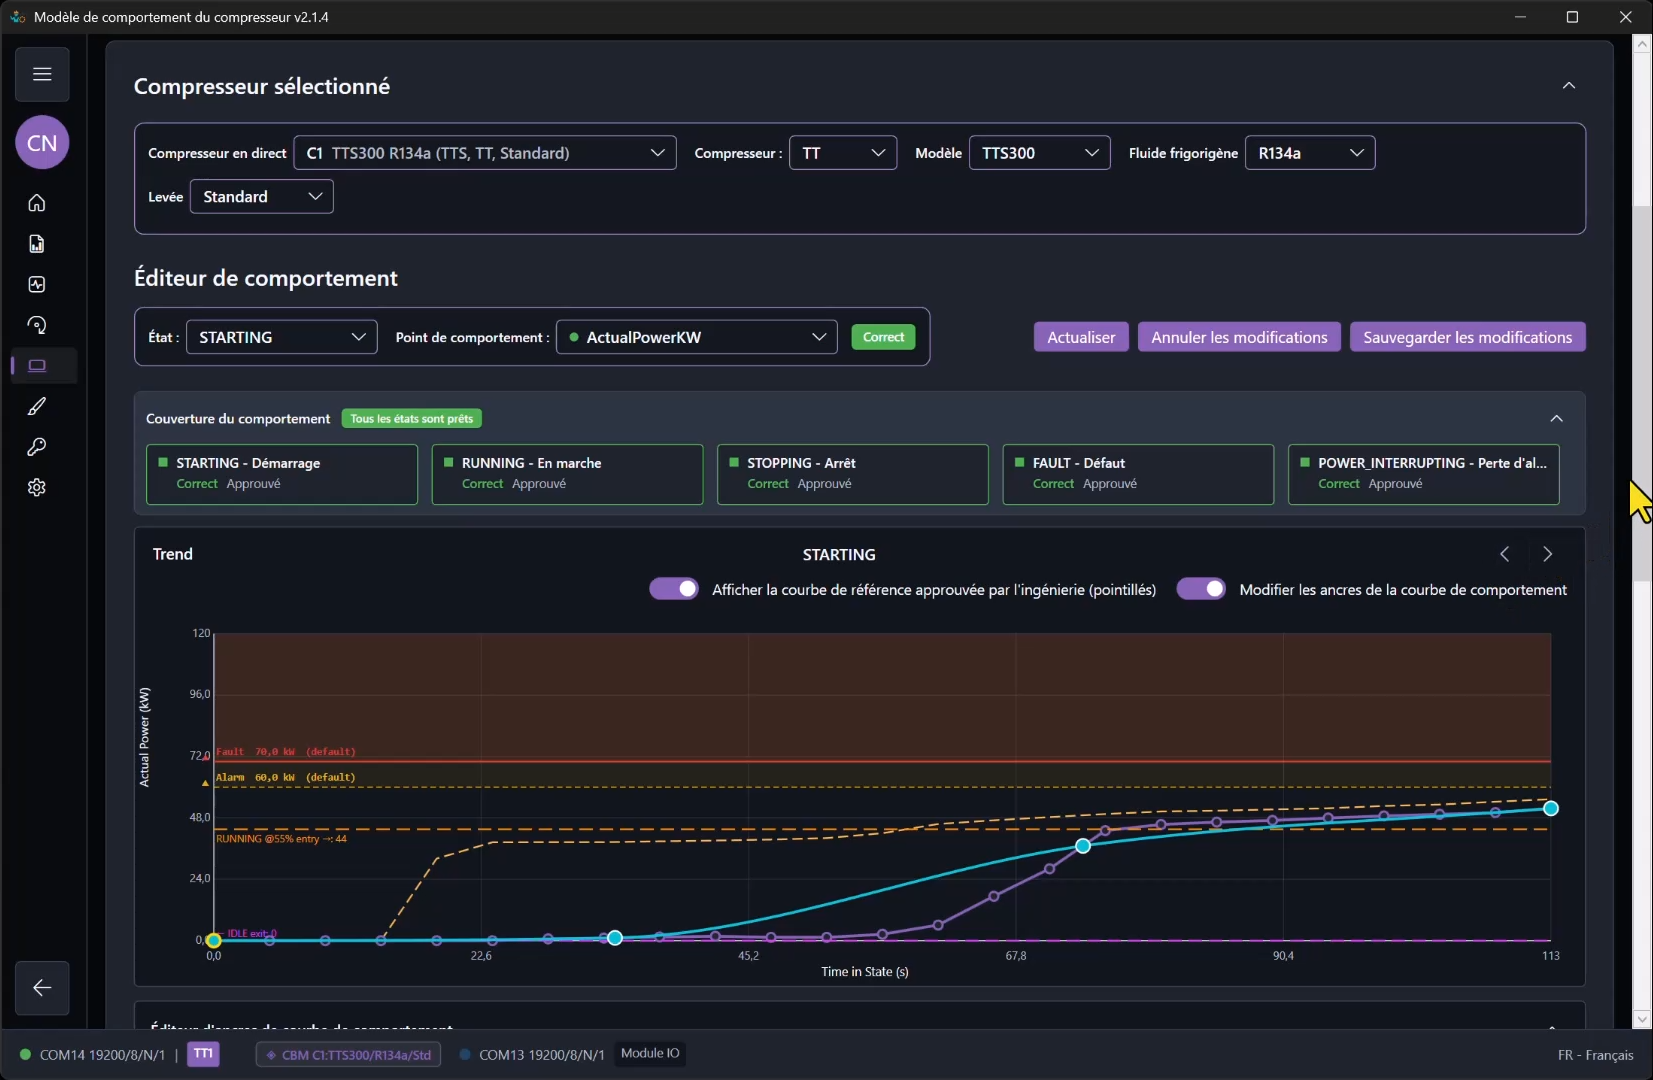This screenshot has height=1080, width=1653.
Task: Click the CN user avatar
Action: pyautogui.click(x=42, y=143)
